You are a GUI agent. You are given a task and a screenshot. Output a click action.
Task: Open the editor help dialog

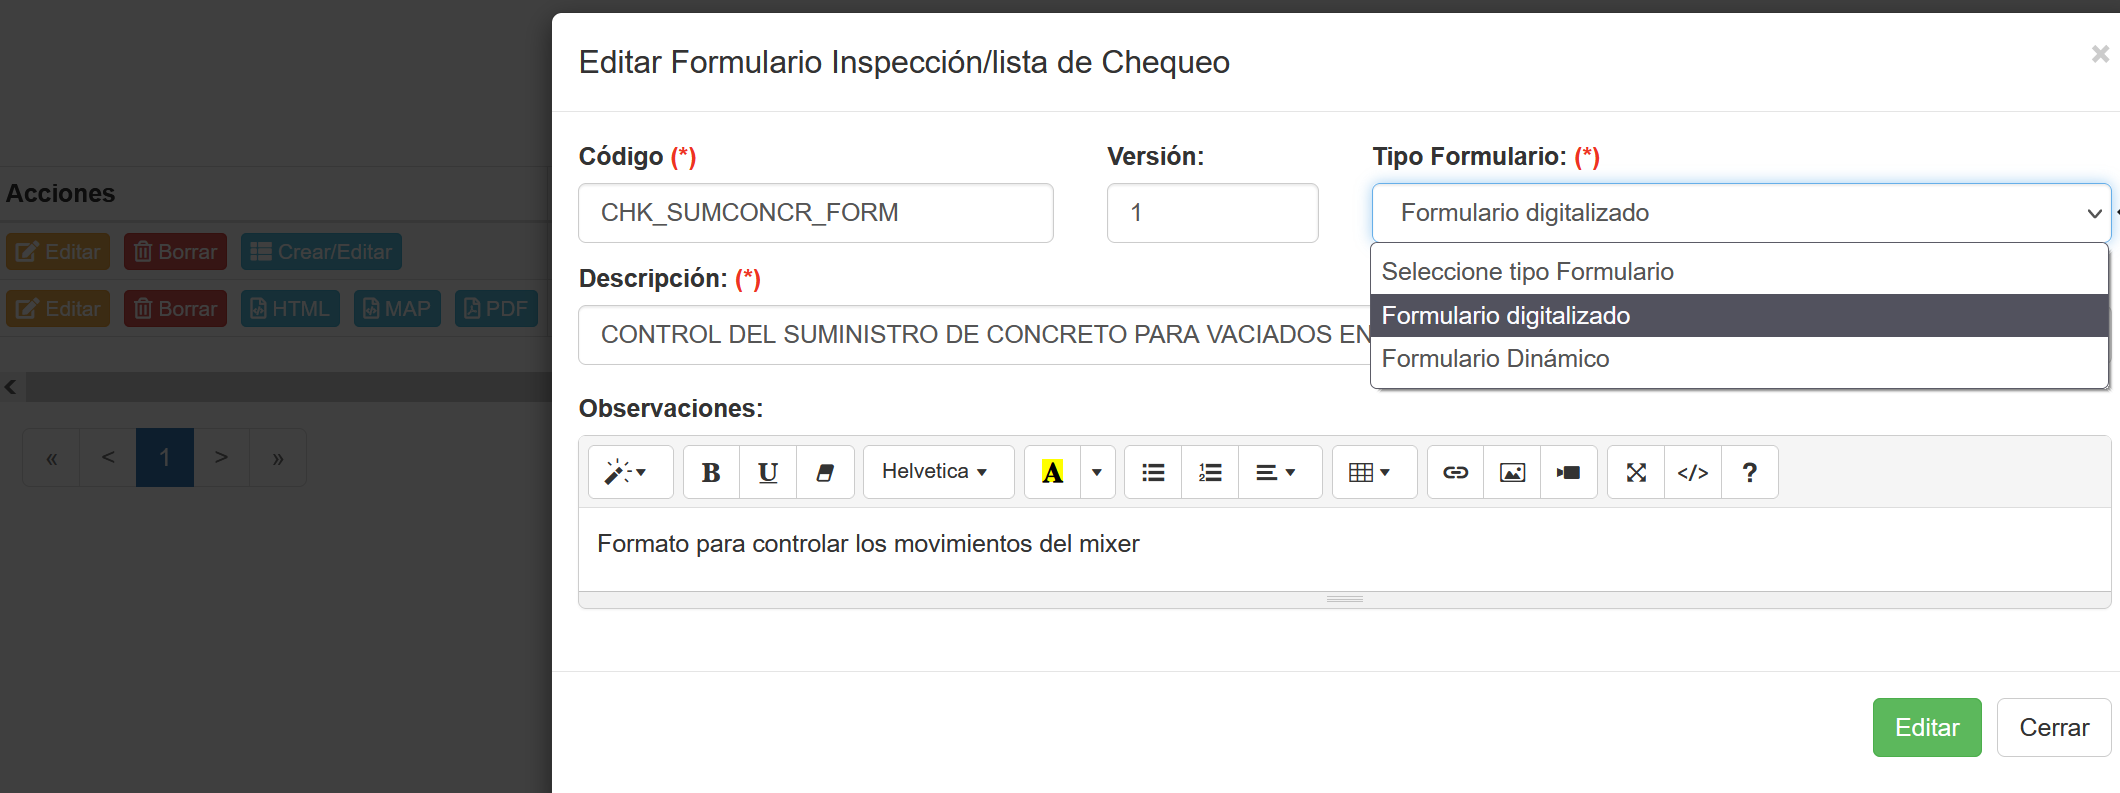[x=1749, y=472]
